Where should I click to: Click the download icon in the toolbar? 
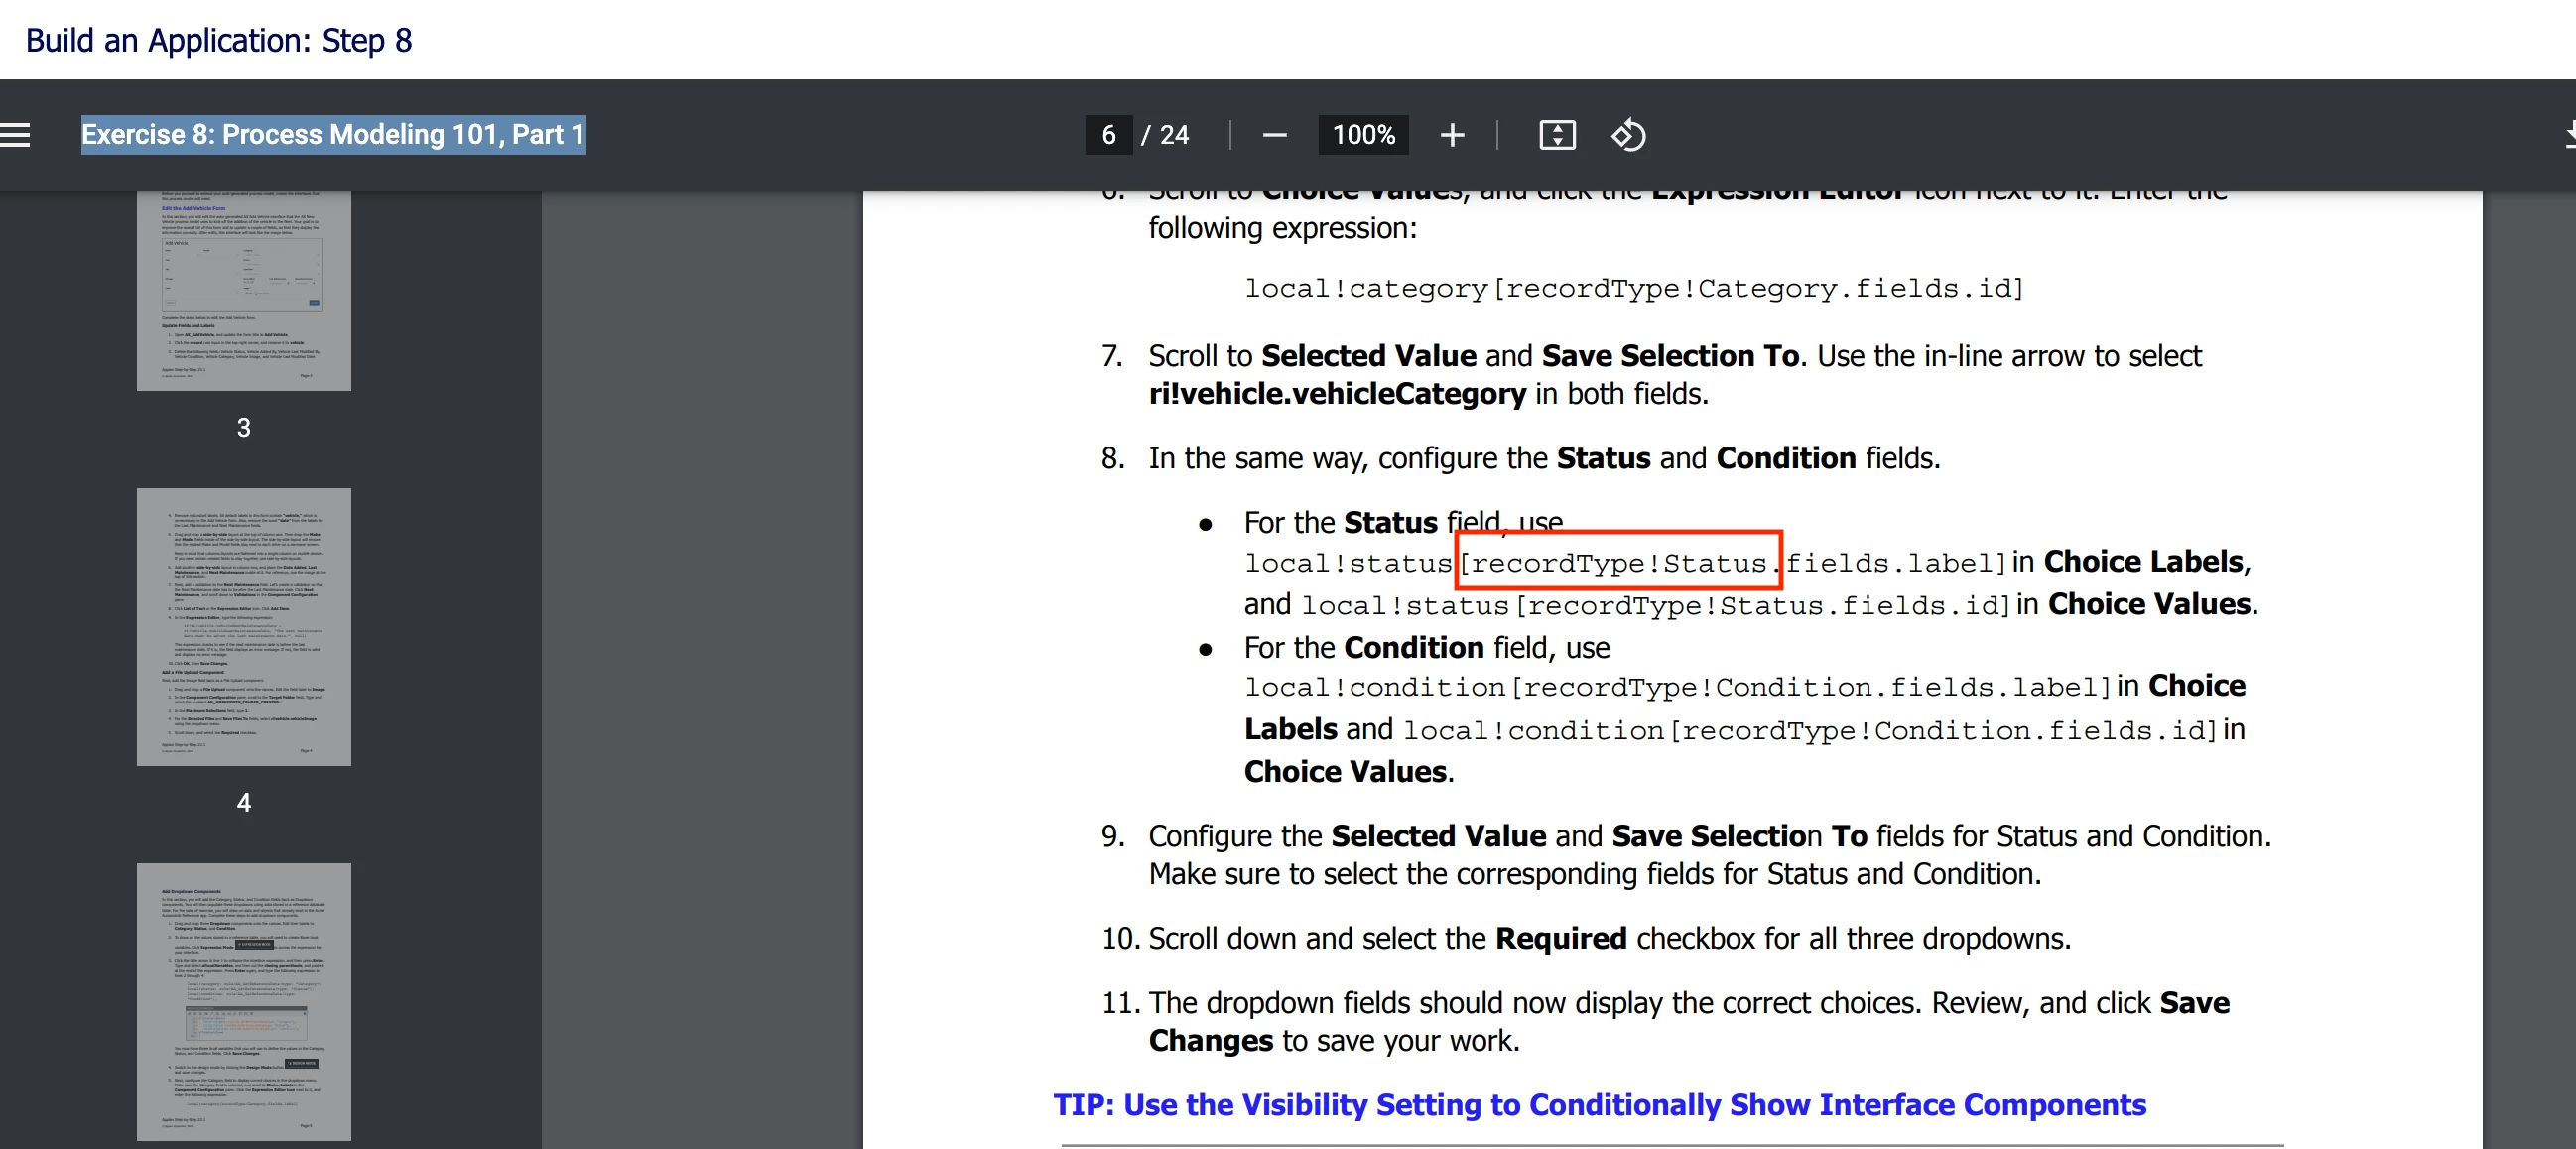click(x=2568, y=135)
